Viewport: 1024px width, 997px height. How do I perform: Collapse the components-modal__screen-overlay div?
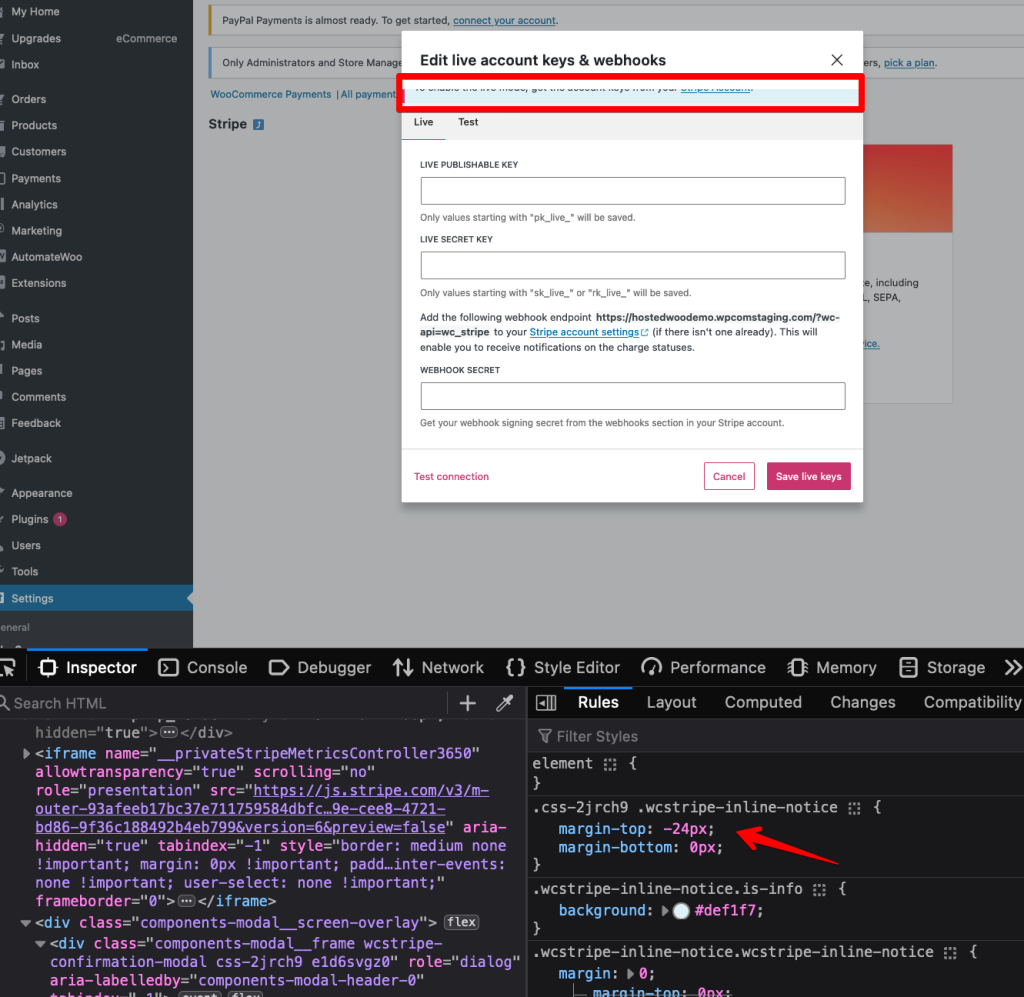click(x=26, y=922)
